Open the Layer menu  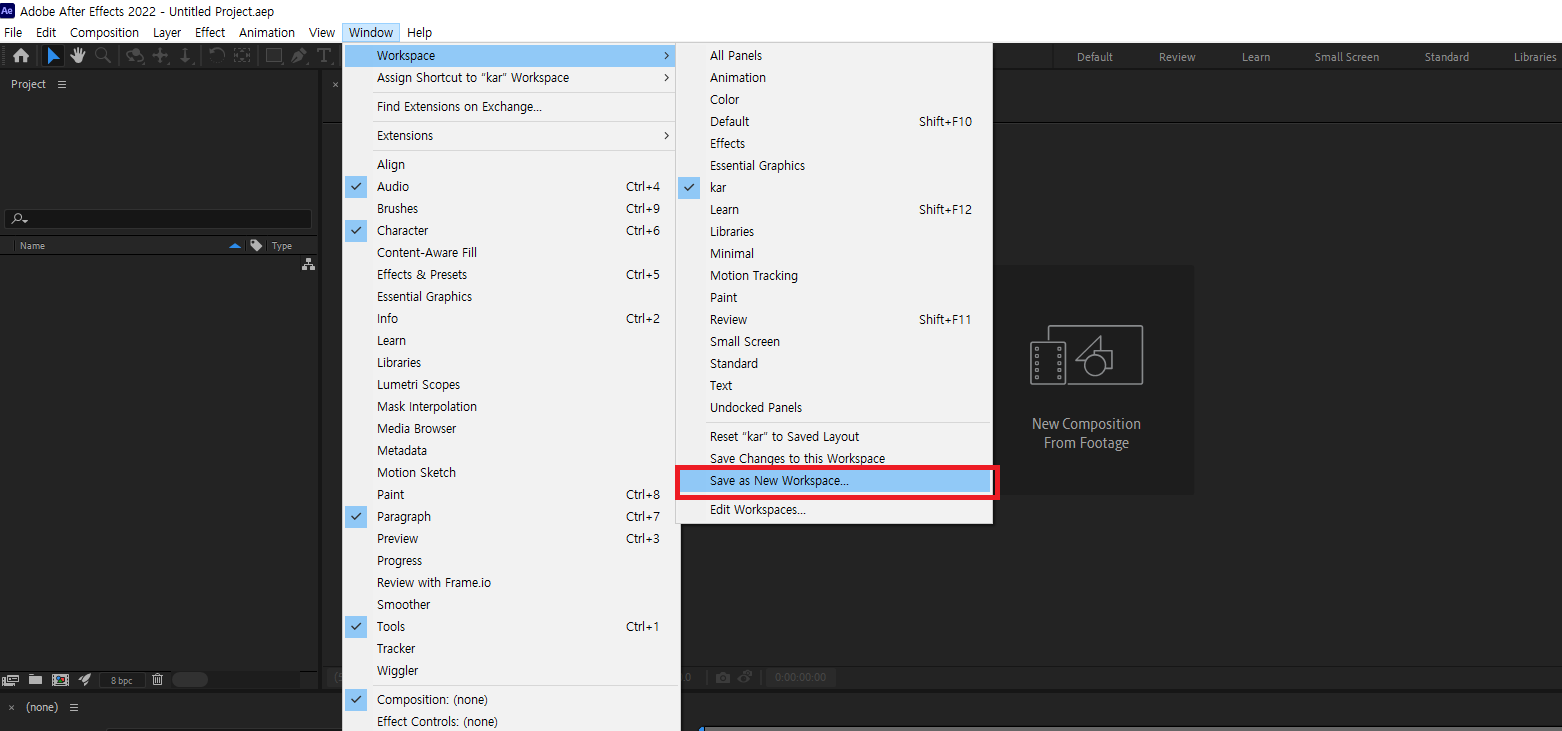tap(167, 32)
